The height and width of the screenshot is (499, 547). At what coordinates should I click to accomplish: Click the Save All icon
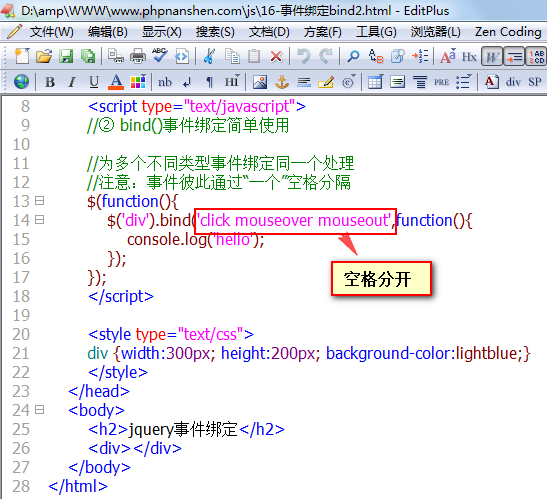click(88, 56)
